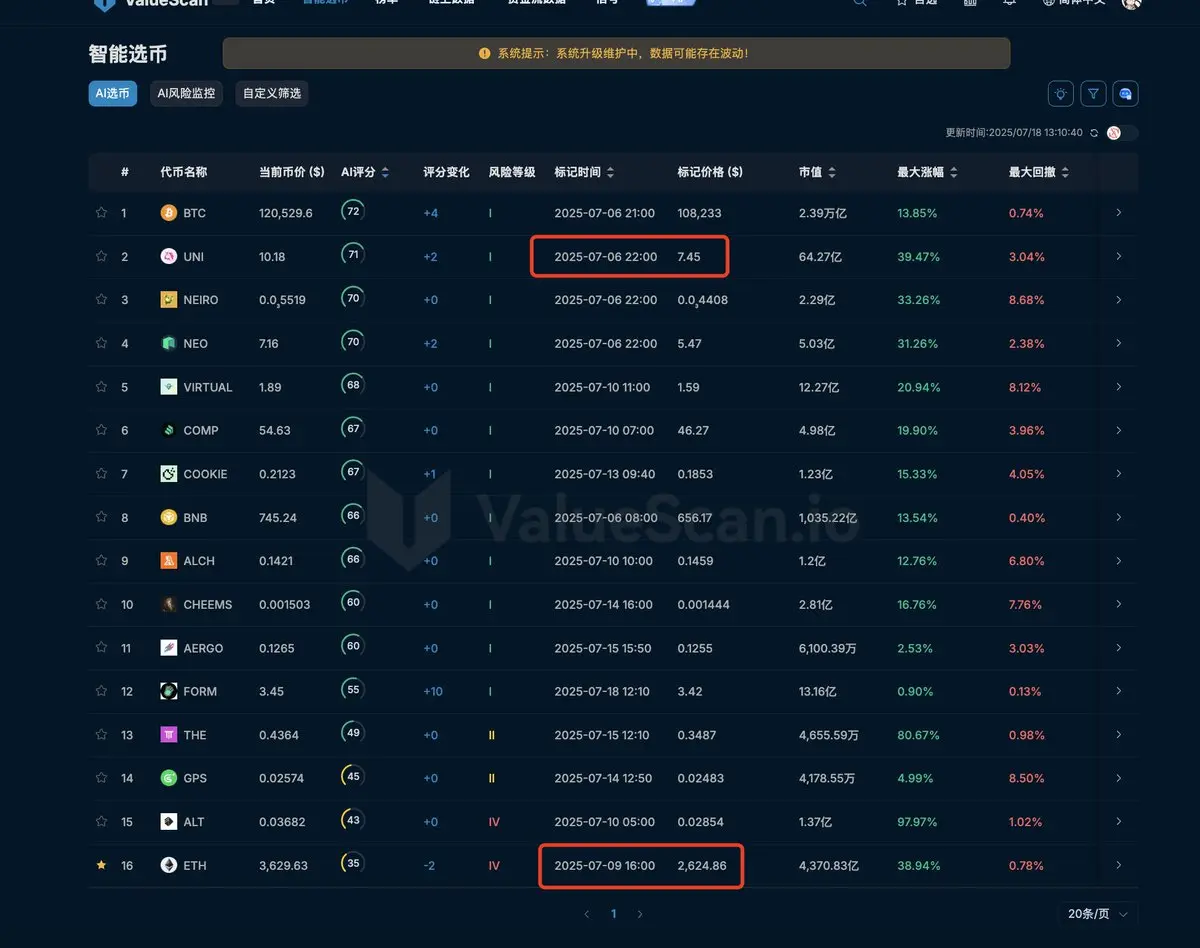Image resolution: width=1200 pixels, height=948 pixels.
Task: Open the chat assistant robot icon
Action: tap(1126, 94)
